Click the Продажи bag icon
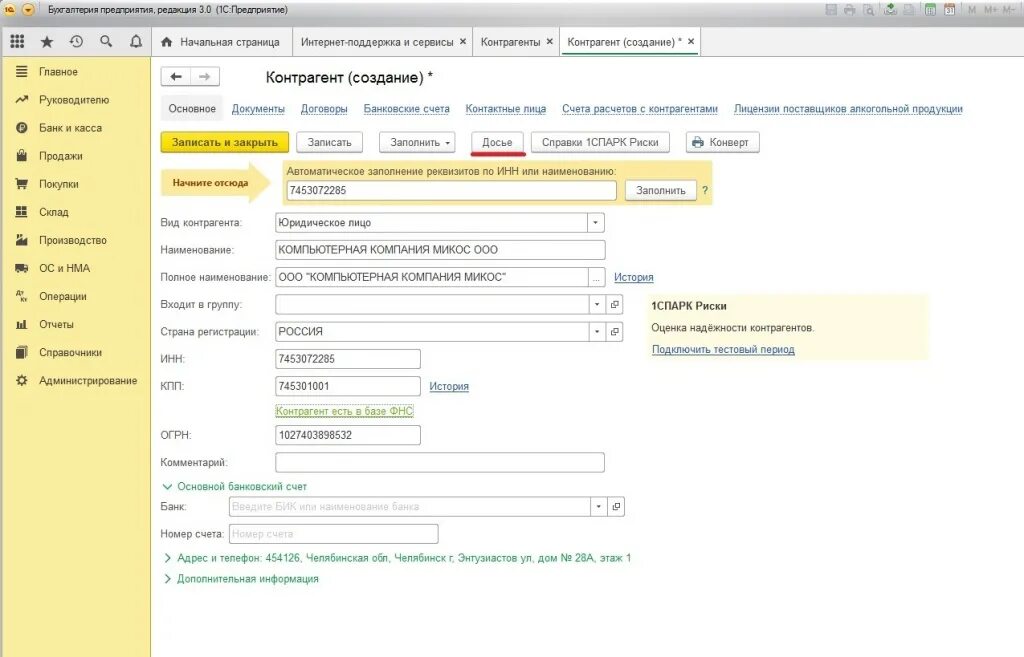 (22, 155)
